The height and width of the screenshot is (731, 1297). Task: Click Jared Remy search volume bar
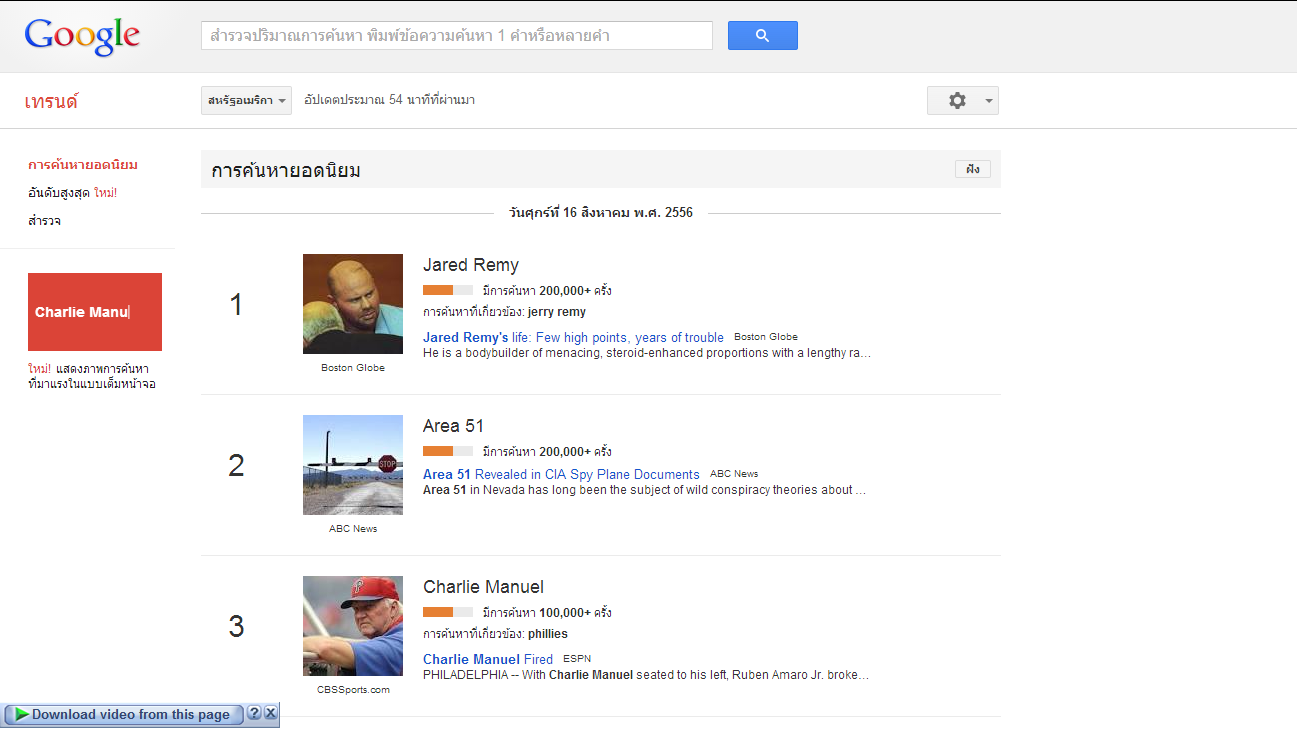click(x=448, y=290)
